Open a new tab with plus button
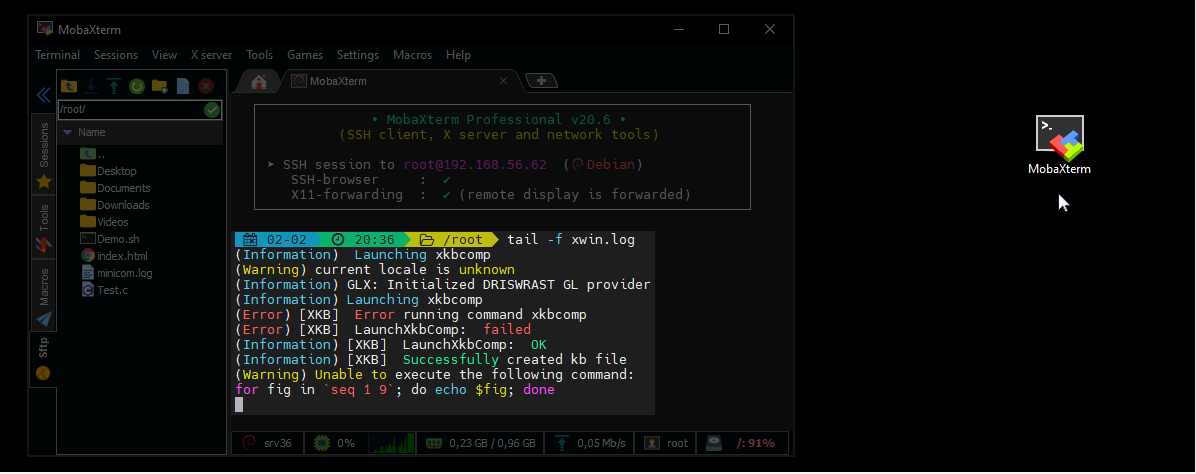 pos(542,80)
